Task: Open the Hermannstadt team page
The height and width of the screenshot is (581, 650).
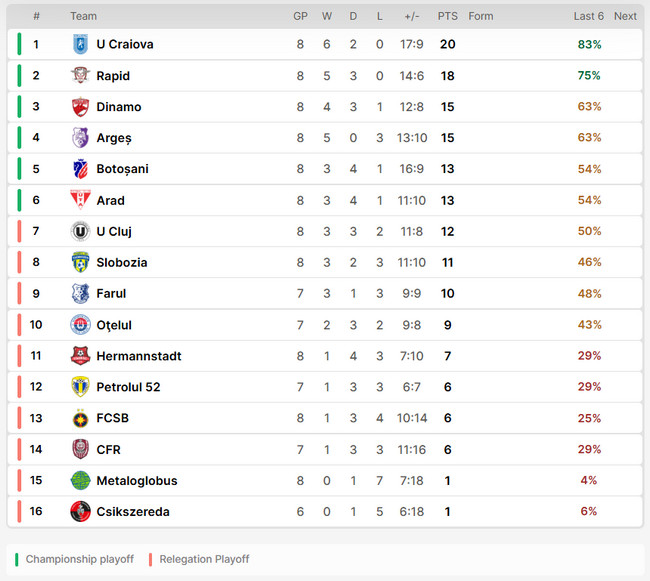Action: point(138,356)
